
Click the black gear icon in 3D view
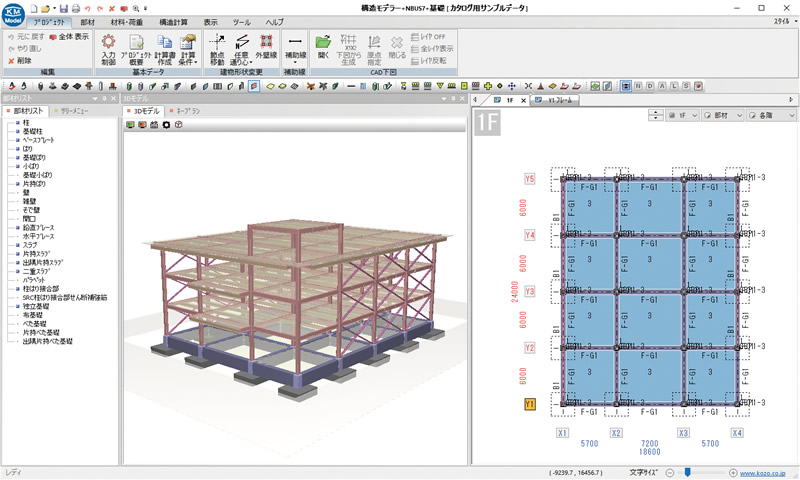click(166, 124)
